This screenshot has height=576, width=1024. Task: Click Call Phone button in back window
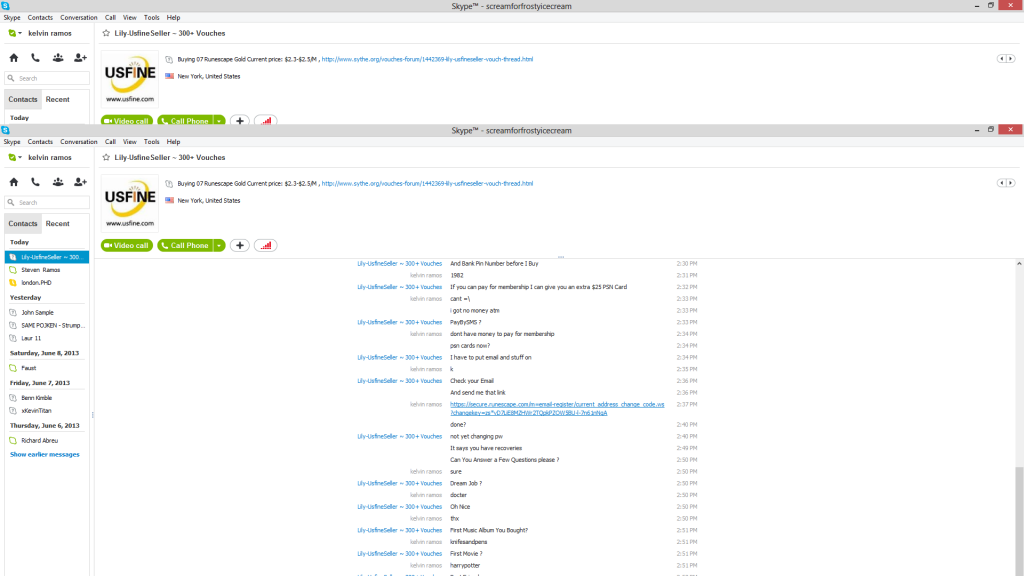tap(185, 121)
